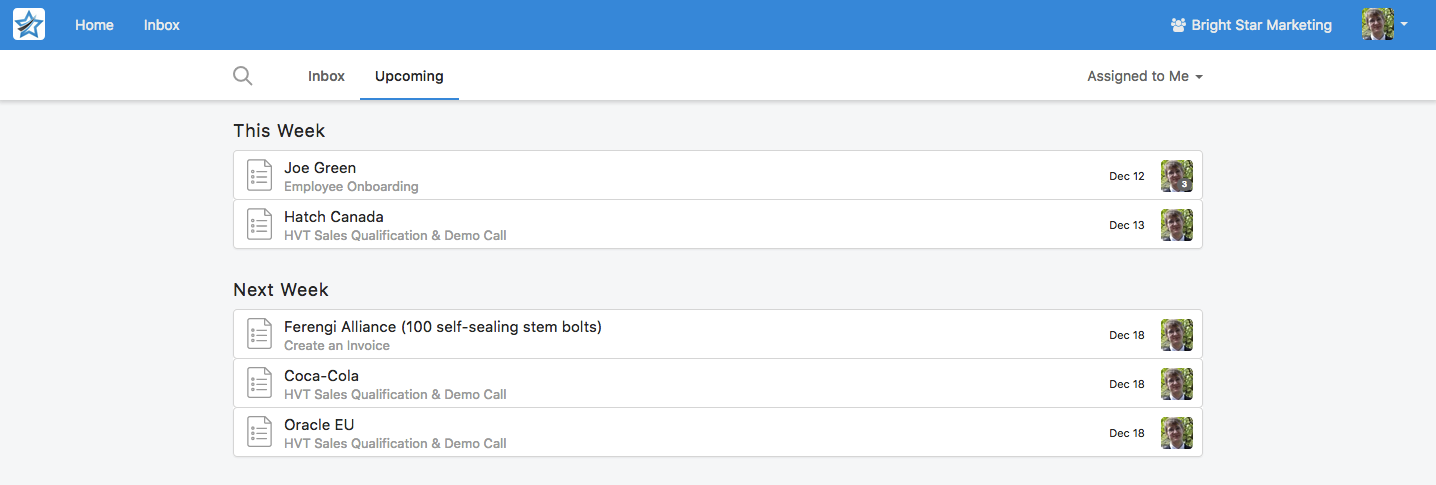Open the search magnifier icon

(242, 76)
